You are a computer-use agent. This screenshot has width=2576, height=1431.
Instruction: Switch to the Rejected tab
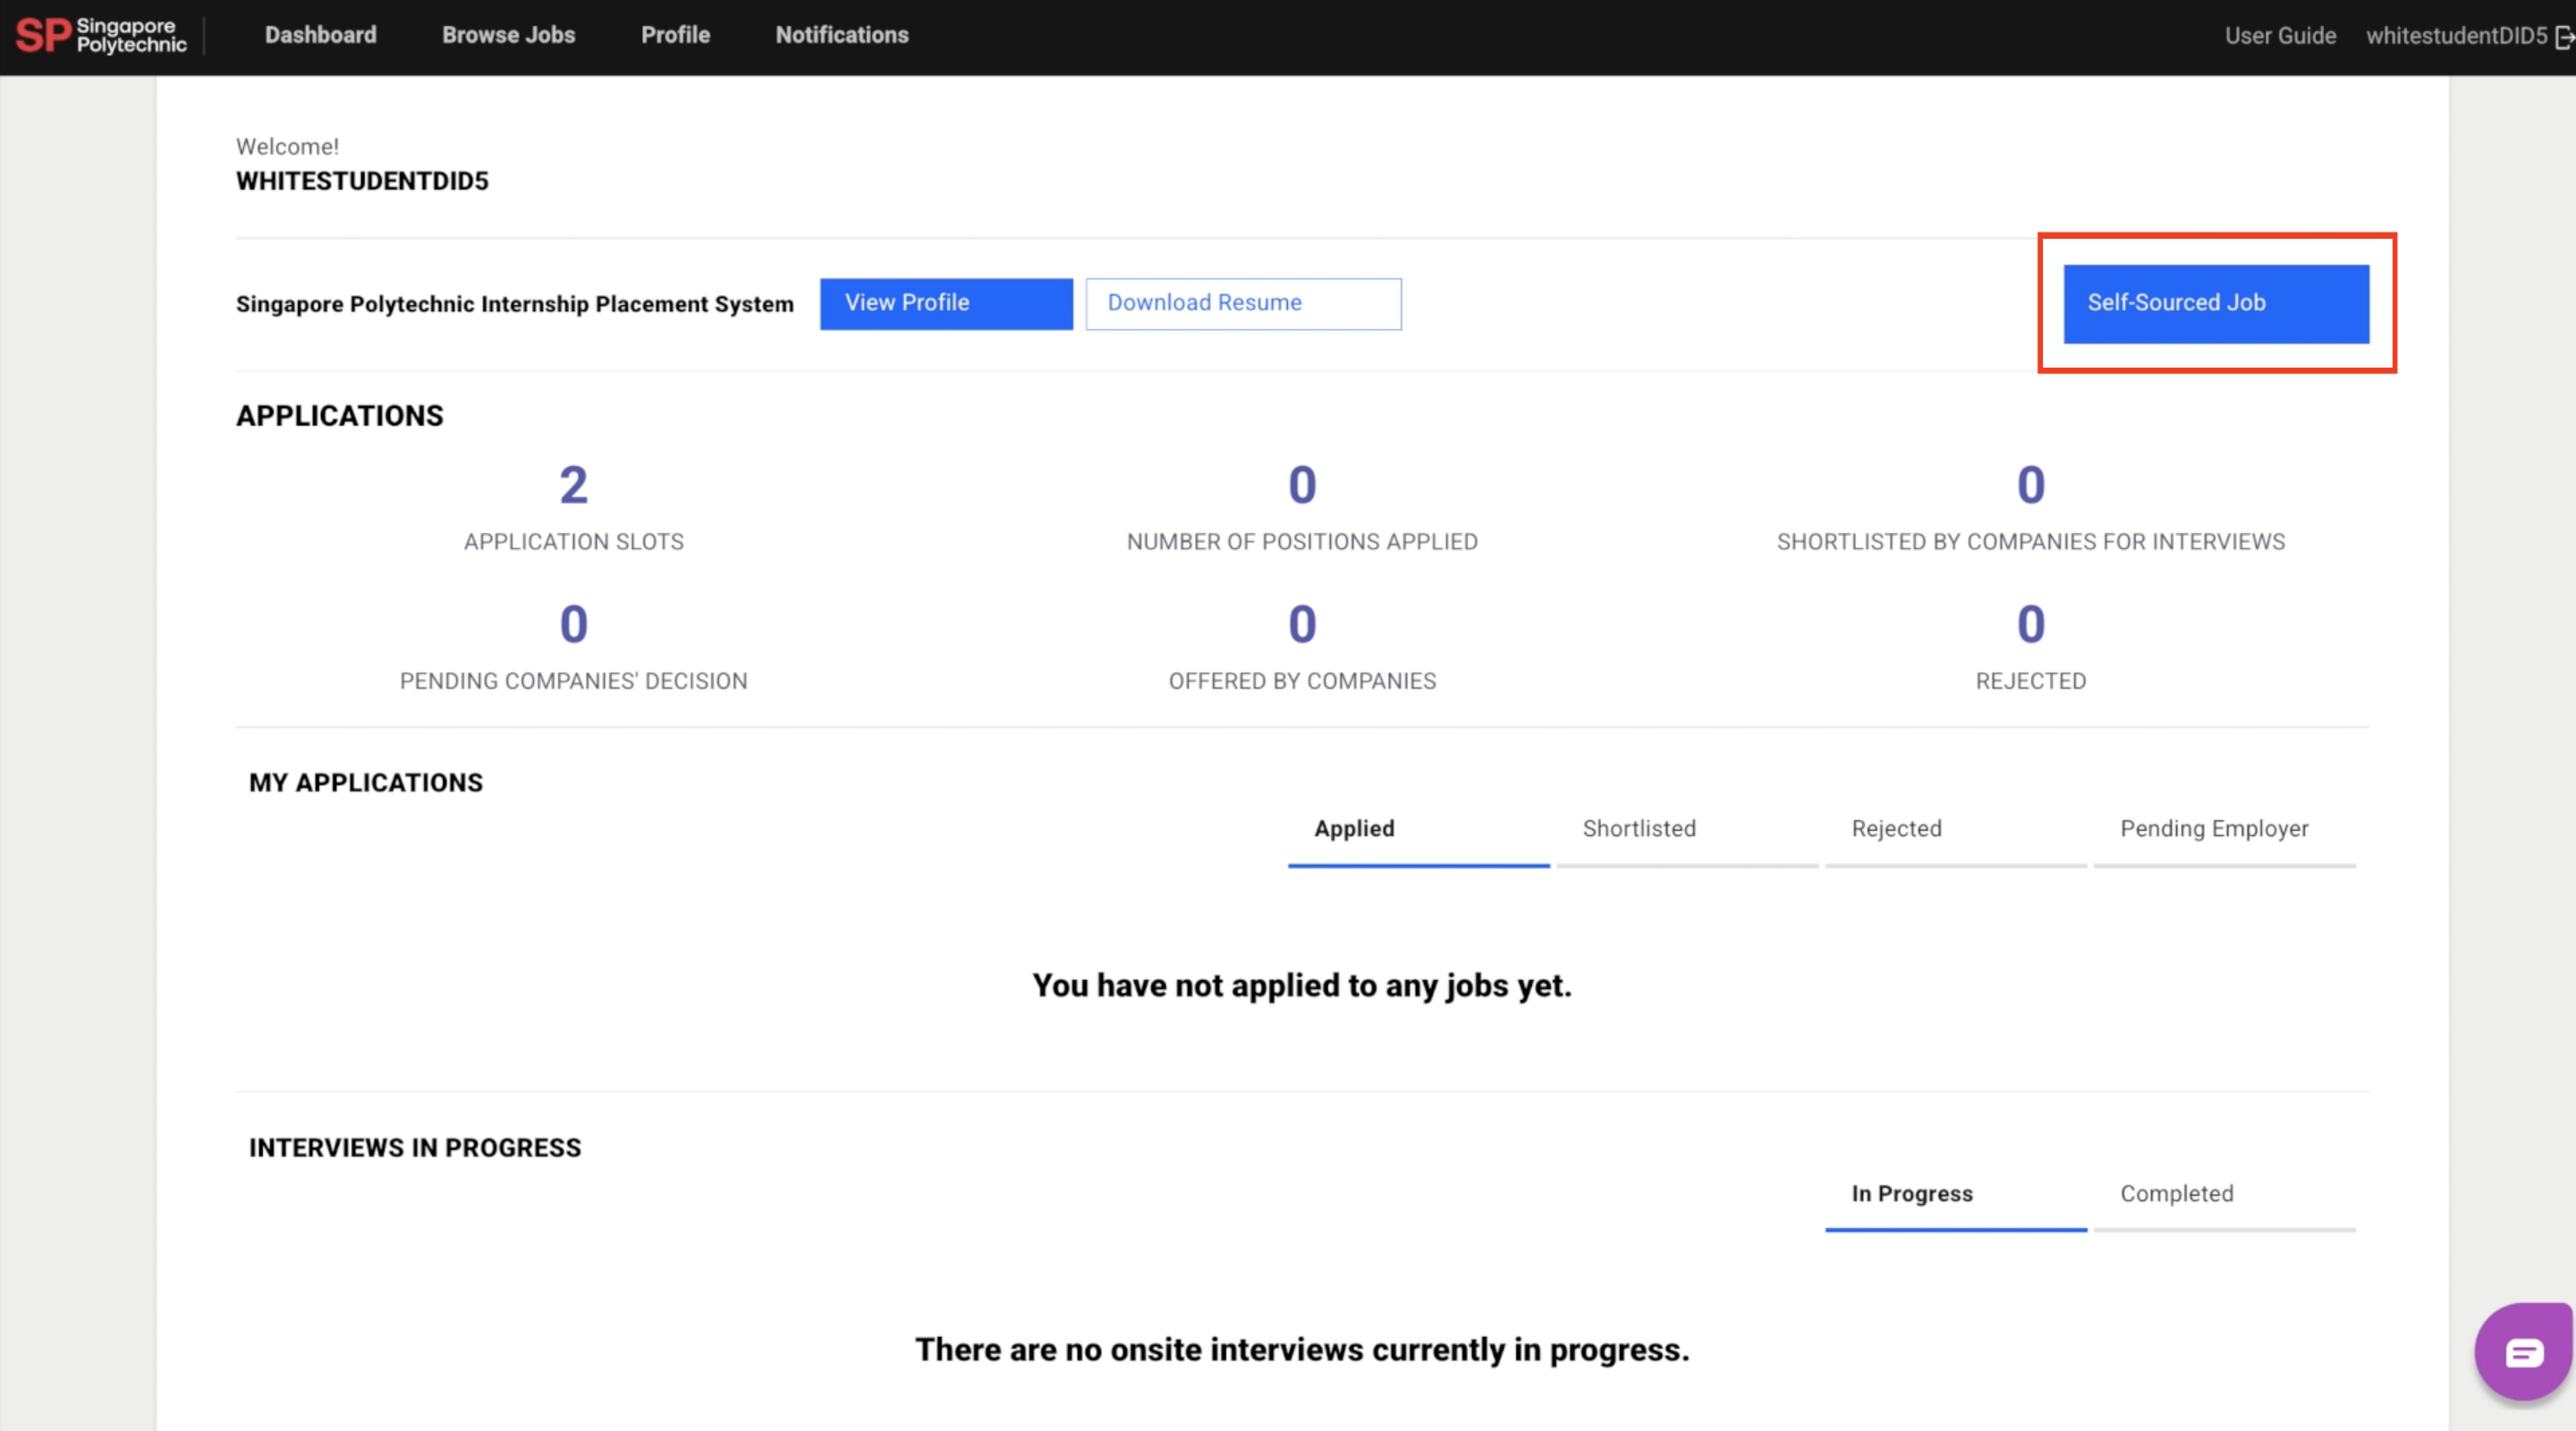pyautogui.click(x=1956, y=834)
